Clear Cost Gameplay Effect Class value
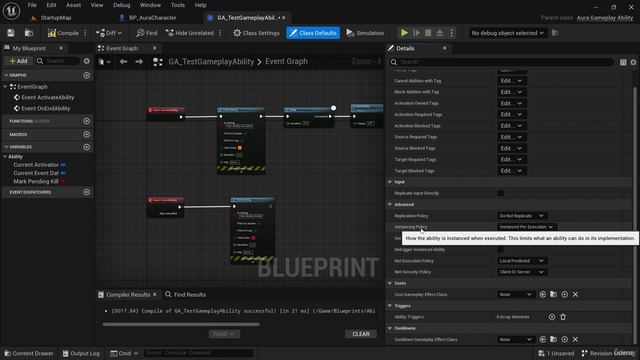The width and height of the screenshot is (640, 360). point(575,294)
